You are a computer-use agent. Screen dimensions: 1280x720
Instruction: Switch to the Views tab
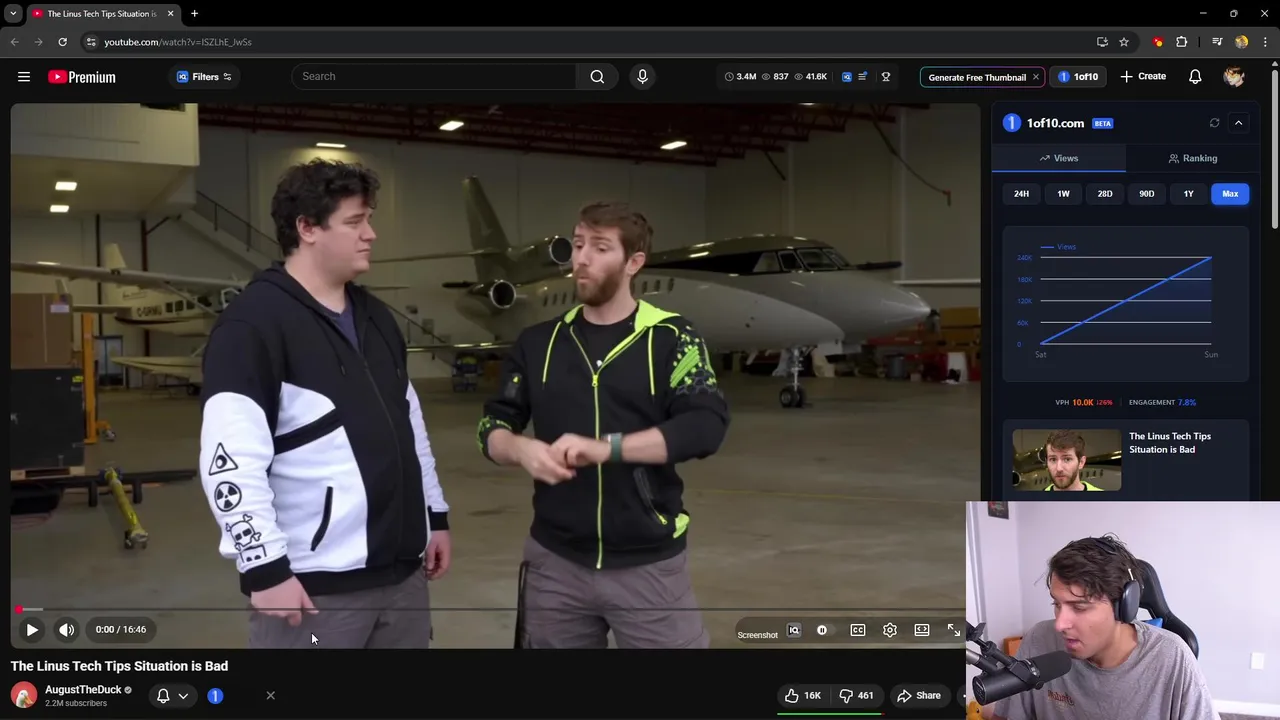[1059, 158]
